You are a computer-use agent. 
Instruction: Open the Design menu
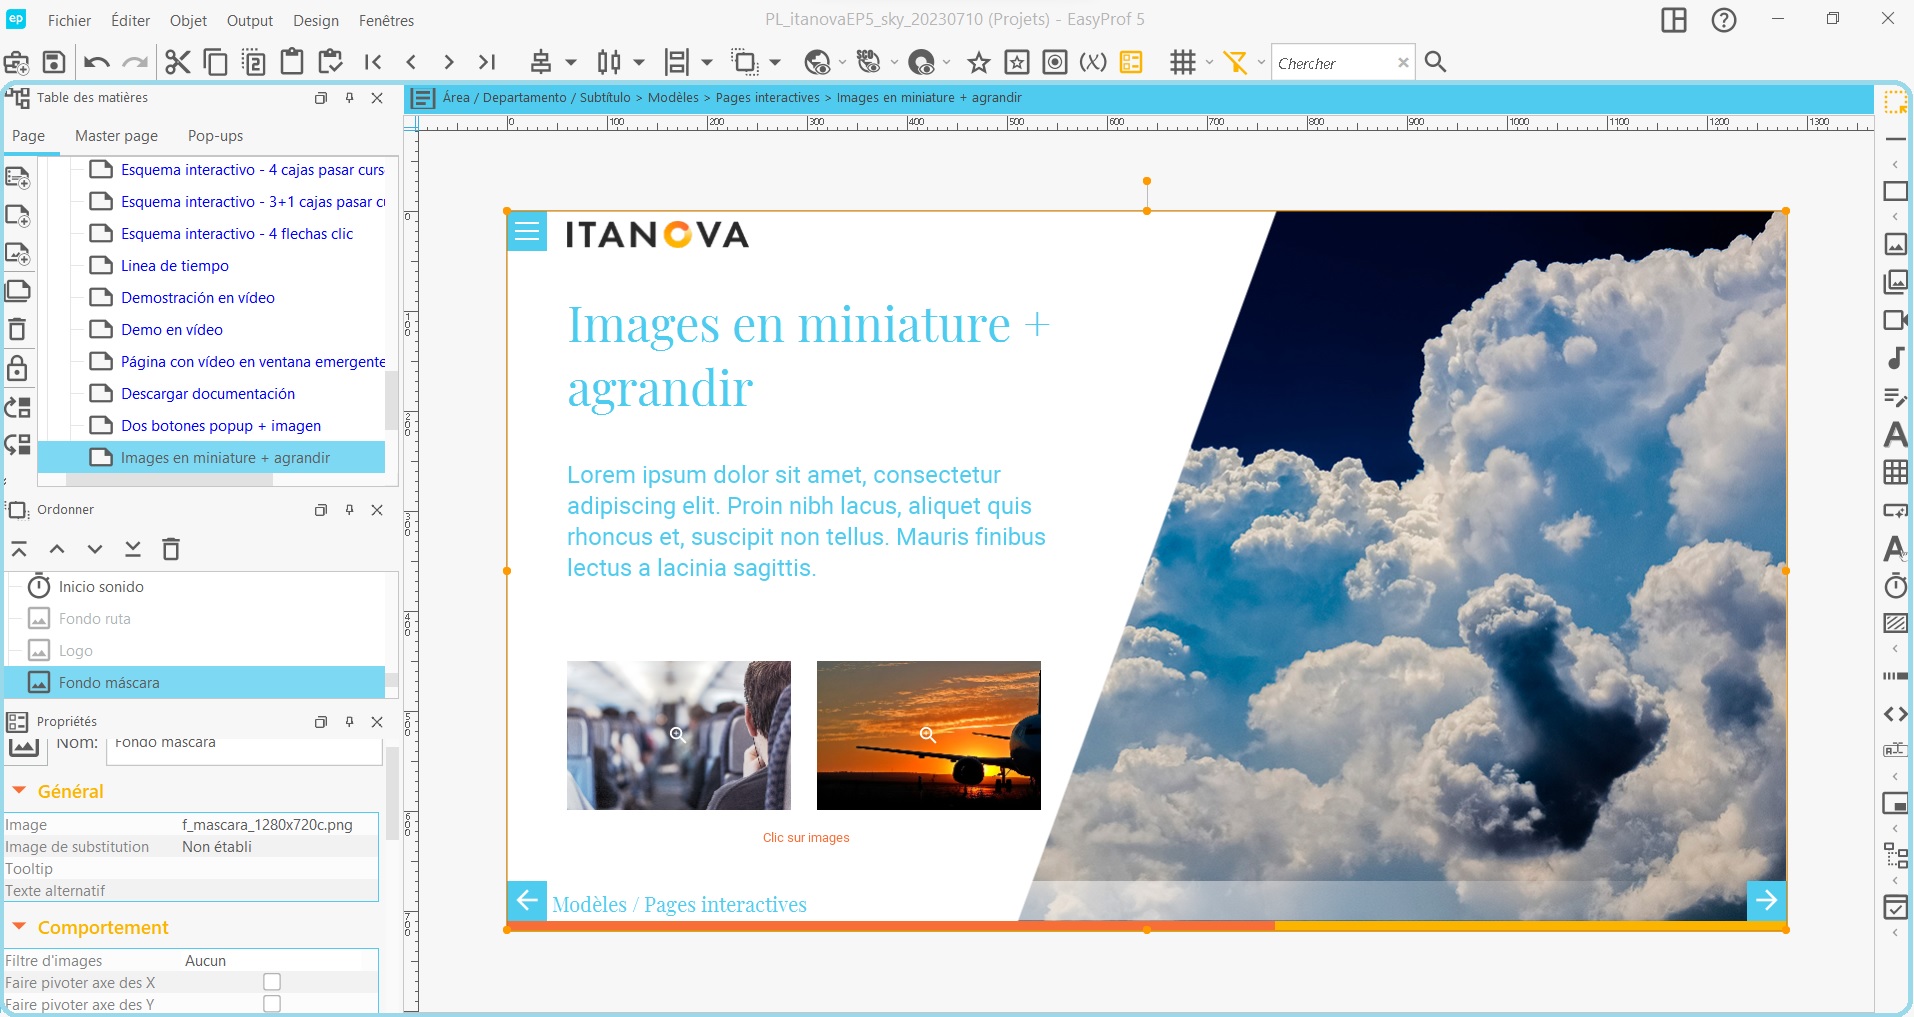(316, 20)
